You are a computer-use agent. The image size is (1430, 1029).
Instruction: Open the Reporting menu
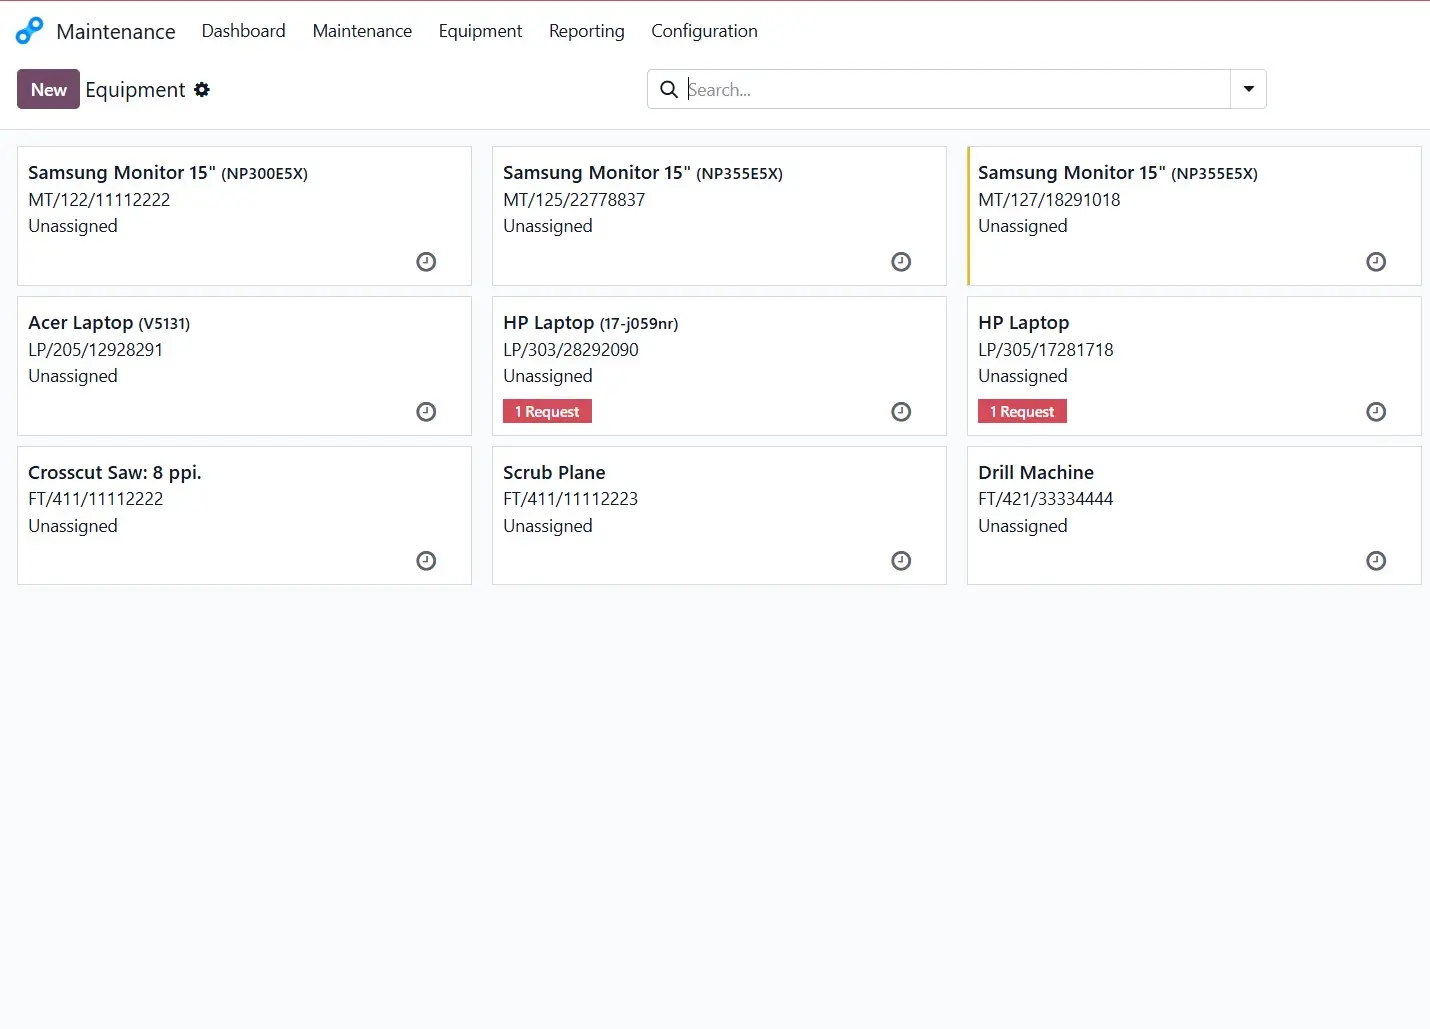[x=587, y=31]
